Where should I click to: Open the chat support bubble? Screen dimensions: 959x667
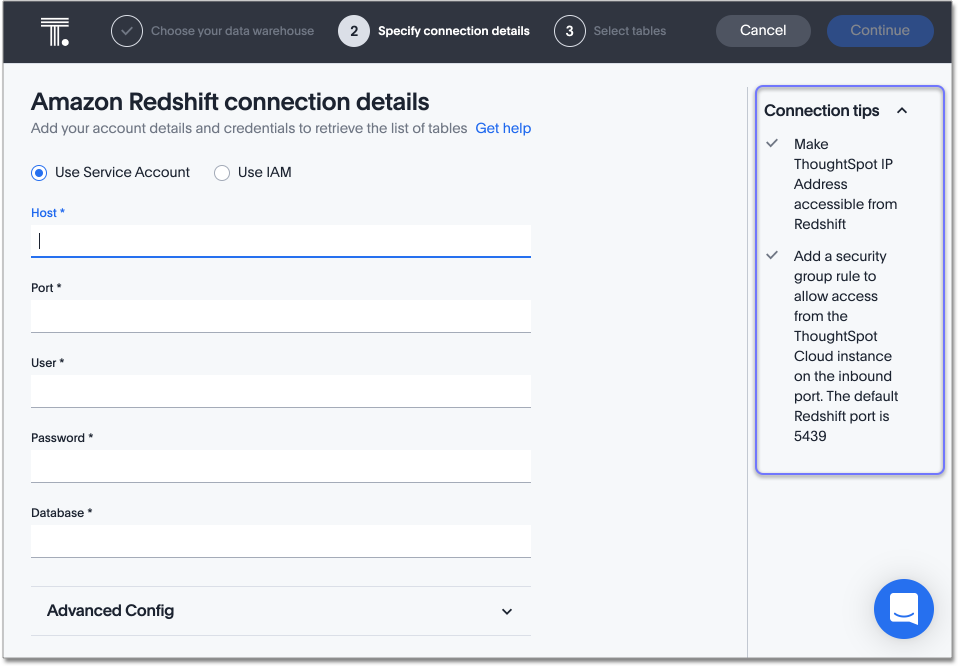[x=903, y=609]
